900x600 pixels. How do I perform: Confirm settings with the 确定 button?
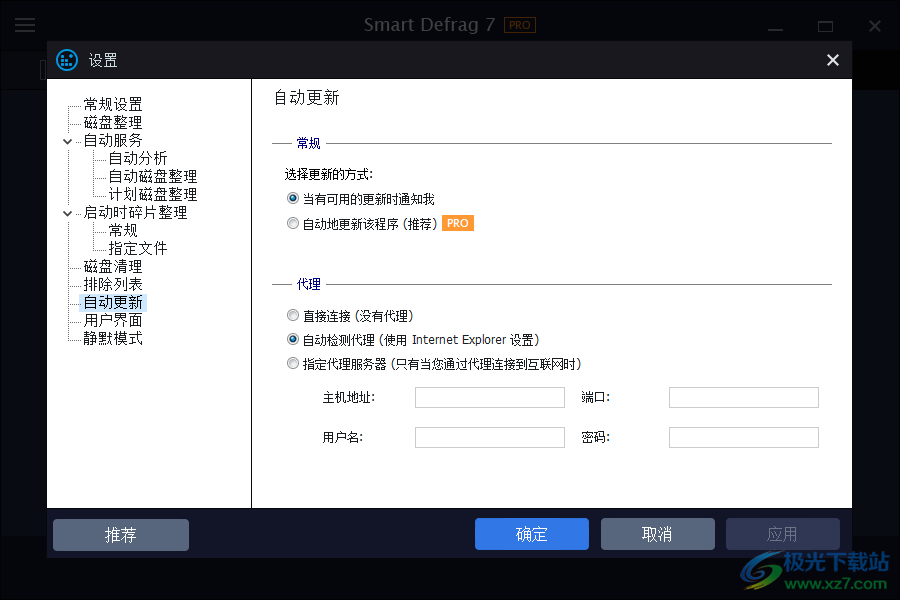tap(532, 534)
